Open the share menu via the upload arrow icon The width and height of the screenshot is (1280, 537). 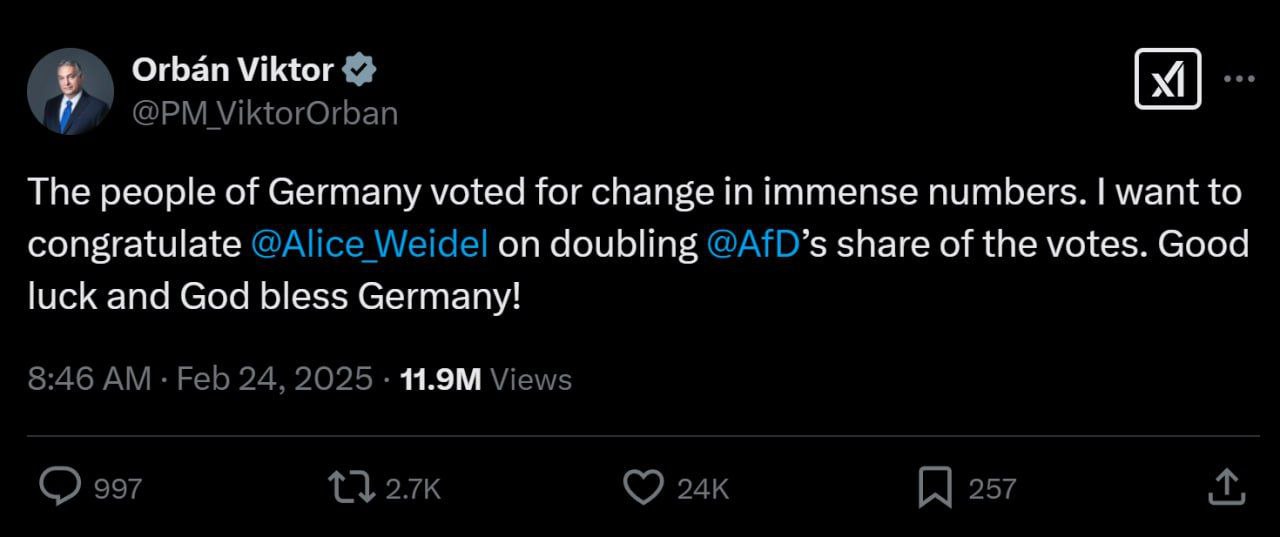click(1226, 488)
